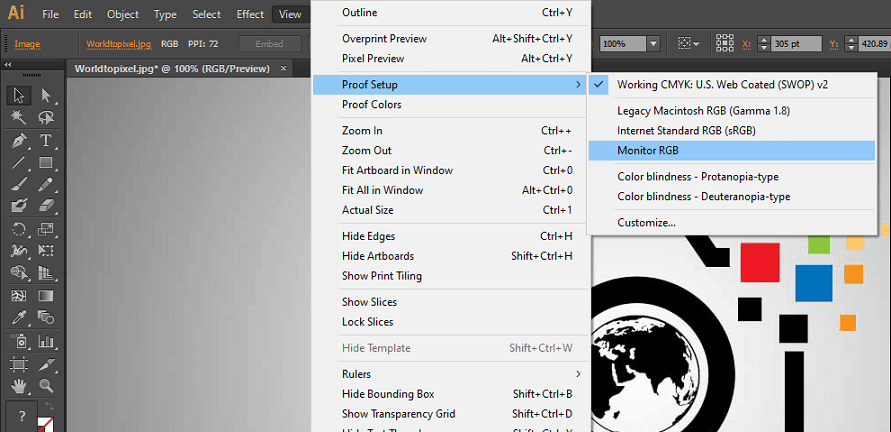Expand the Rulers submenu
Image resolution: width=891 pixels, height=432 pixels.
(x=578, y=374)
